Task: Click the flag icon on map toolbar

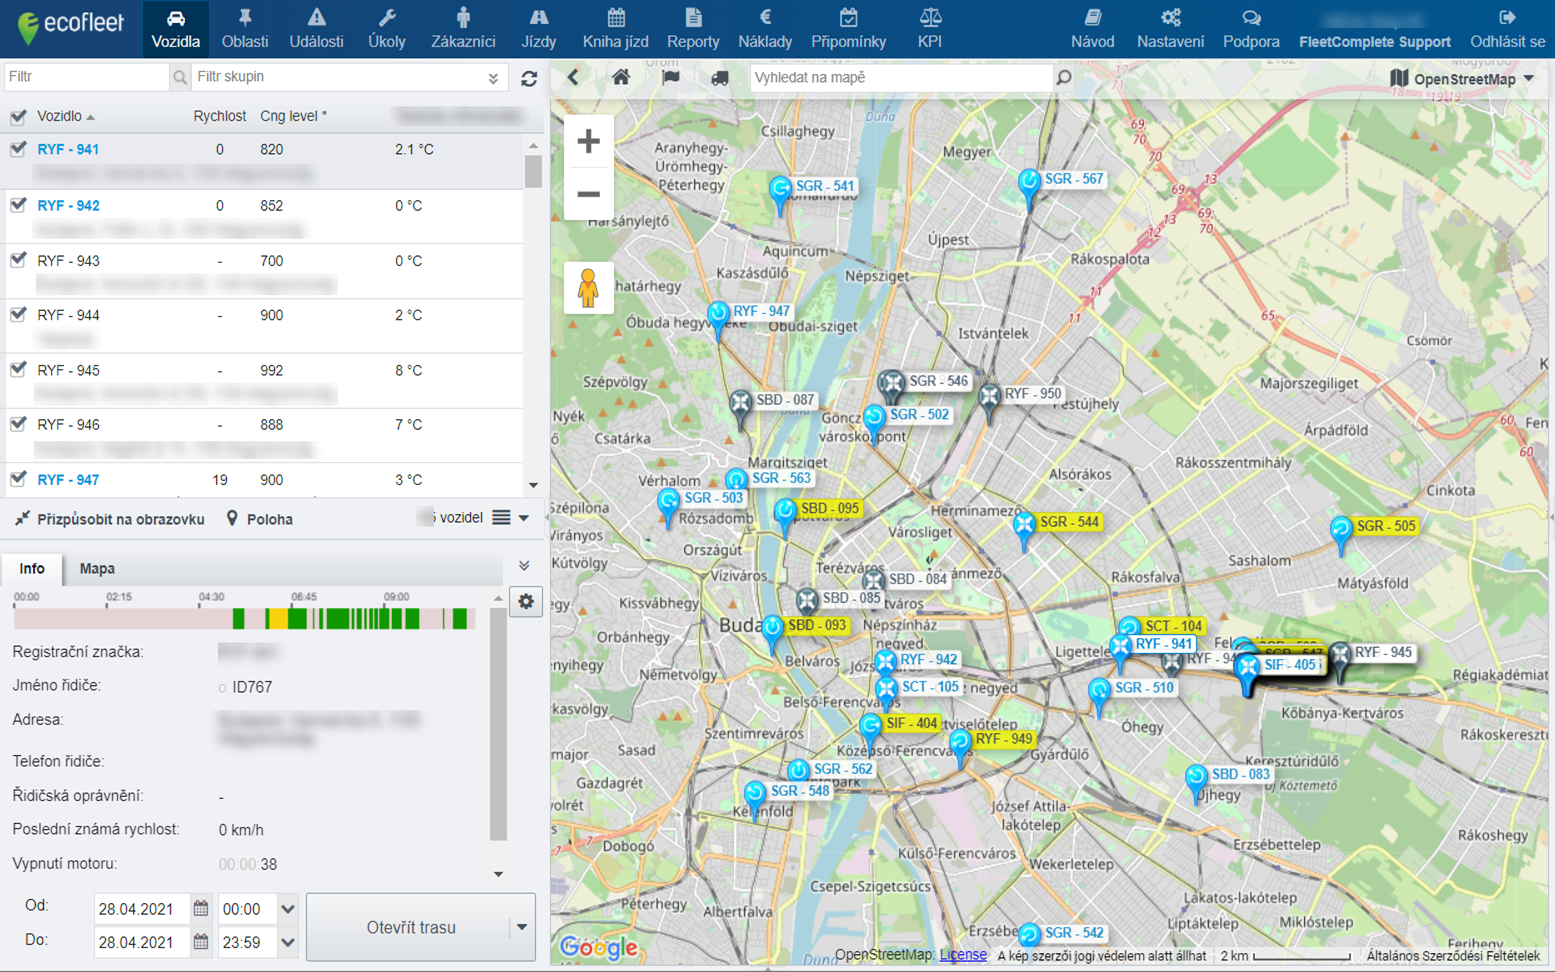Action: [671, 77]
